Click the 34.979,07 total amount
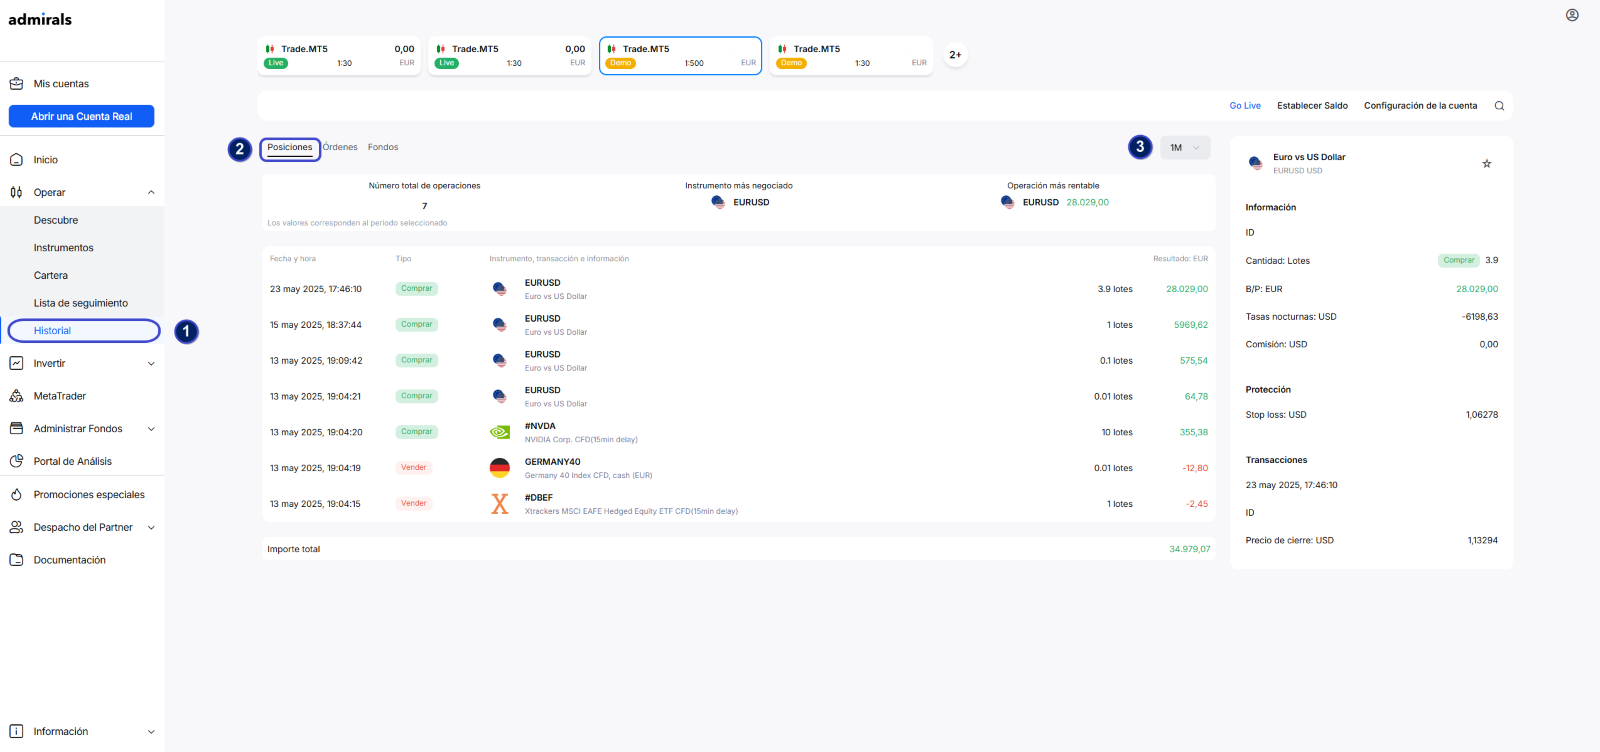The image size is (1600, 752). (1190, 549)
